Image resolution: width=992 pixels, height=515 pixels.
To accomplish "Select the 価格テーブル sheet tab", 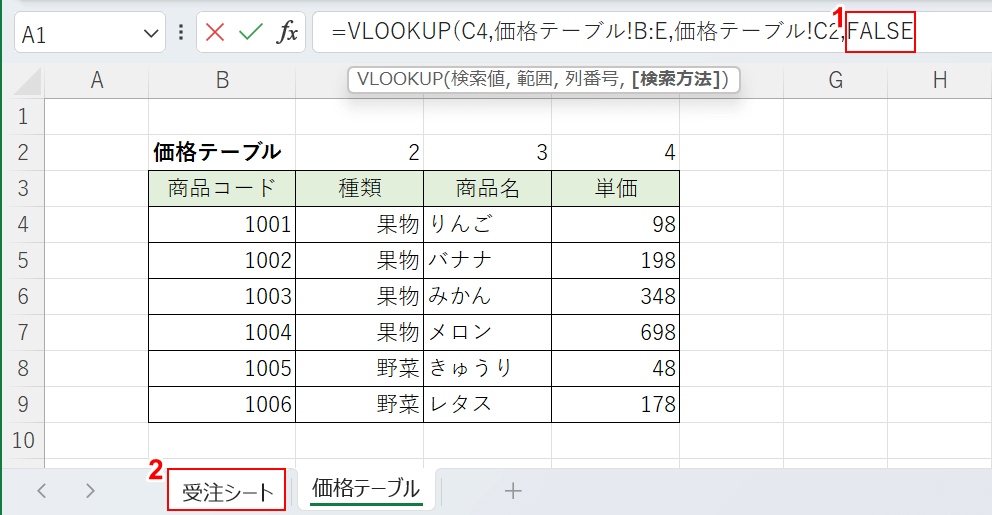I will (x=365, y=489).
